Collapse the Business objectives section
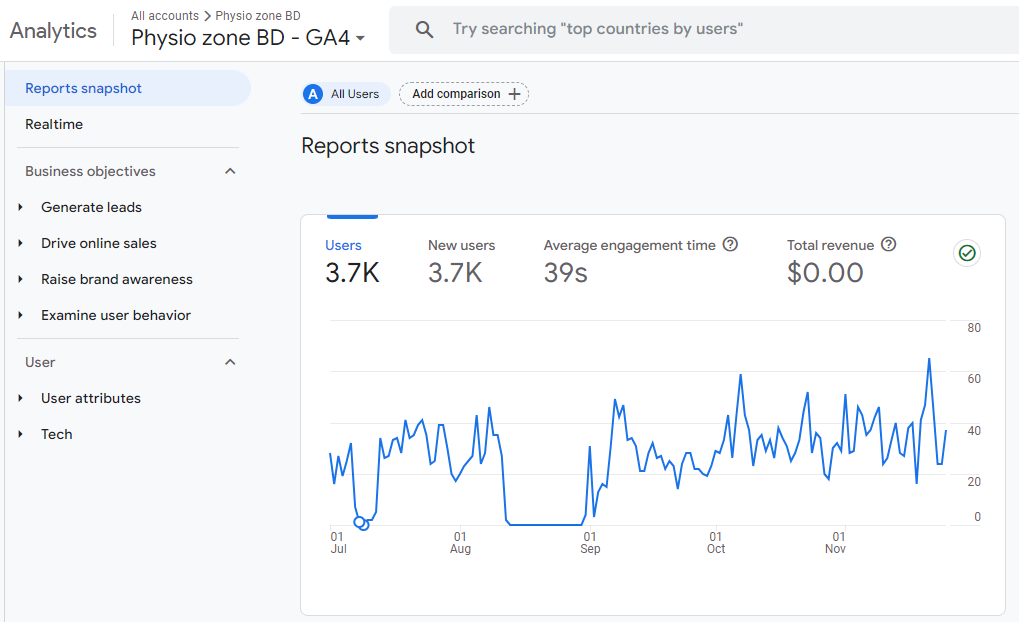1019x622 pixels. pos(230,171)
